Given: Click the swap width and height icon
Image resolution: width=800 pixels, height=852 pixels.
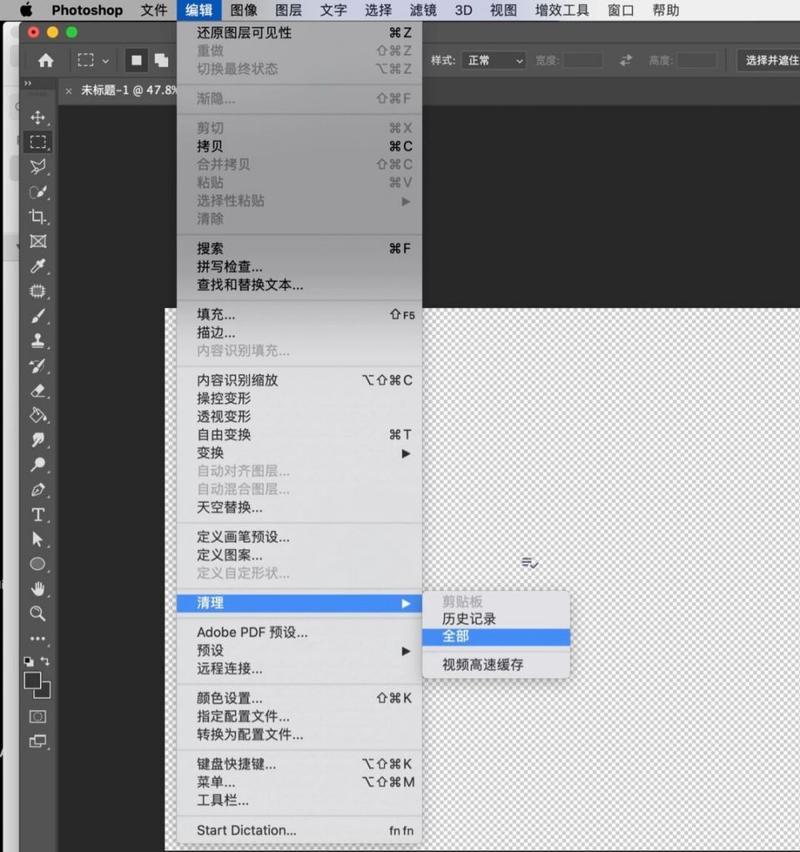Looking at the screenshot, I should coord(626,60).
